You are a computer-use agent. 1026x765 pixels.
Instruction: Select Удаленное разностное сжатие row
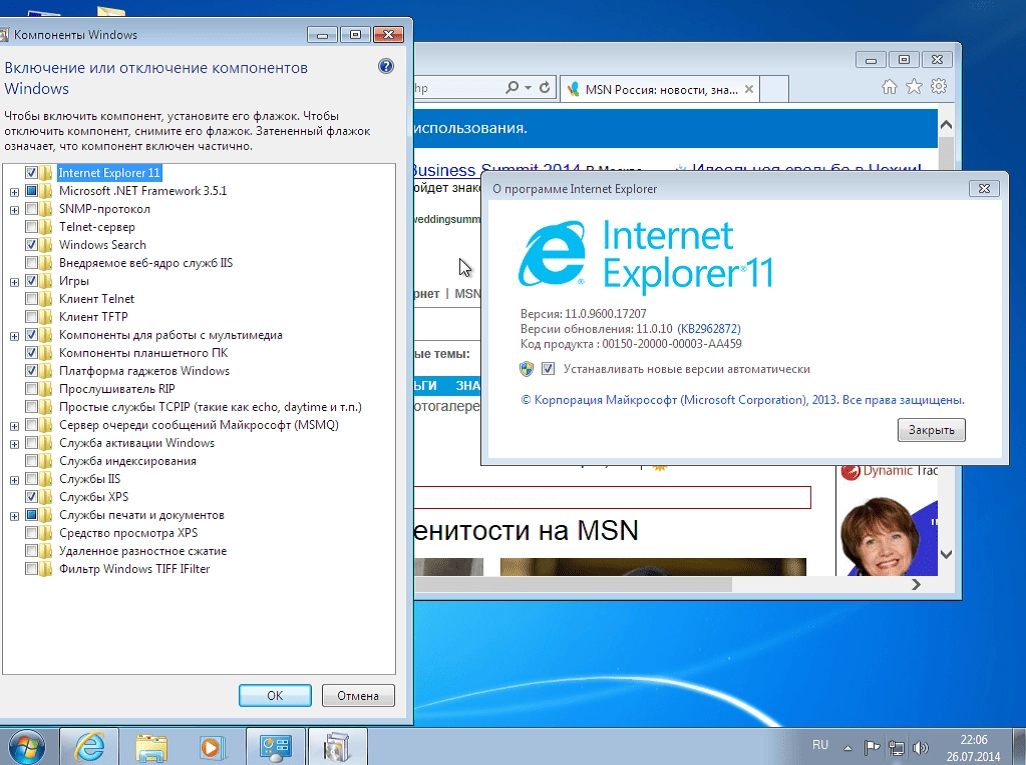tap(143, 551)
